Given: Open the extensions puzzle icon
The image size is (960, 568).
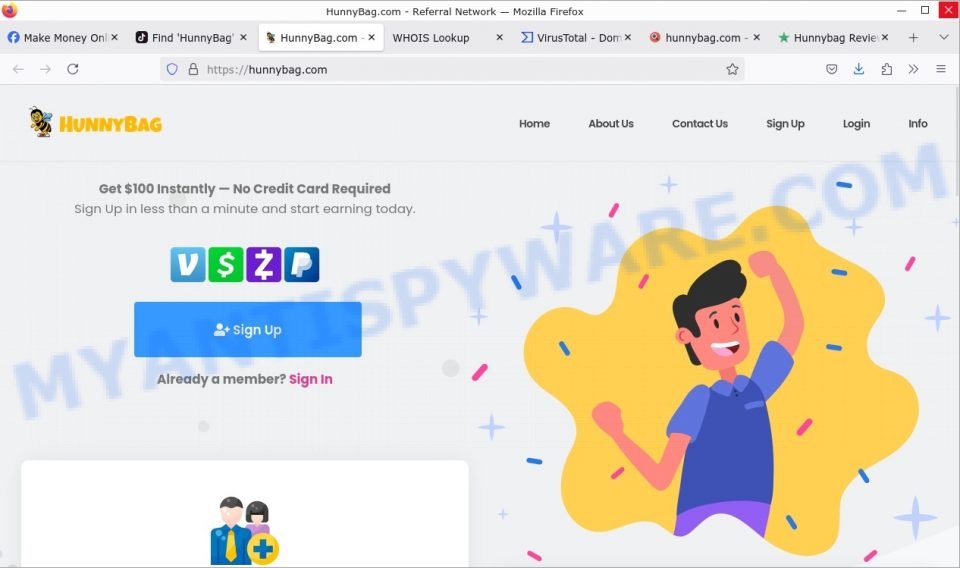Looking at the screenshot, I should click(886, 69).
